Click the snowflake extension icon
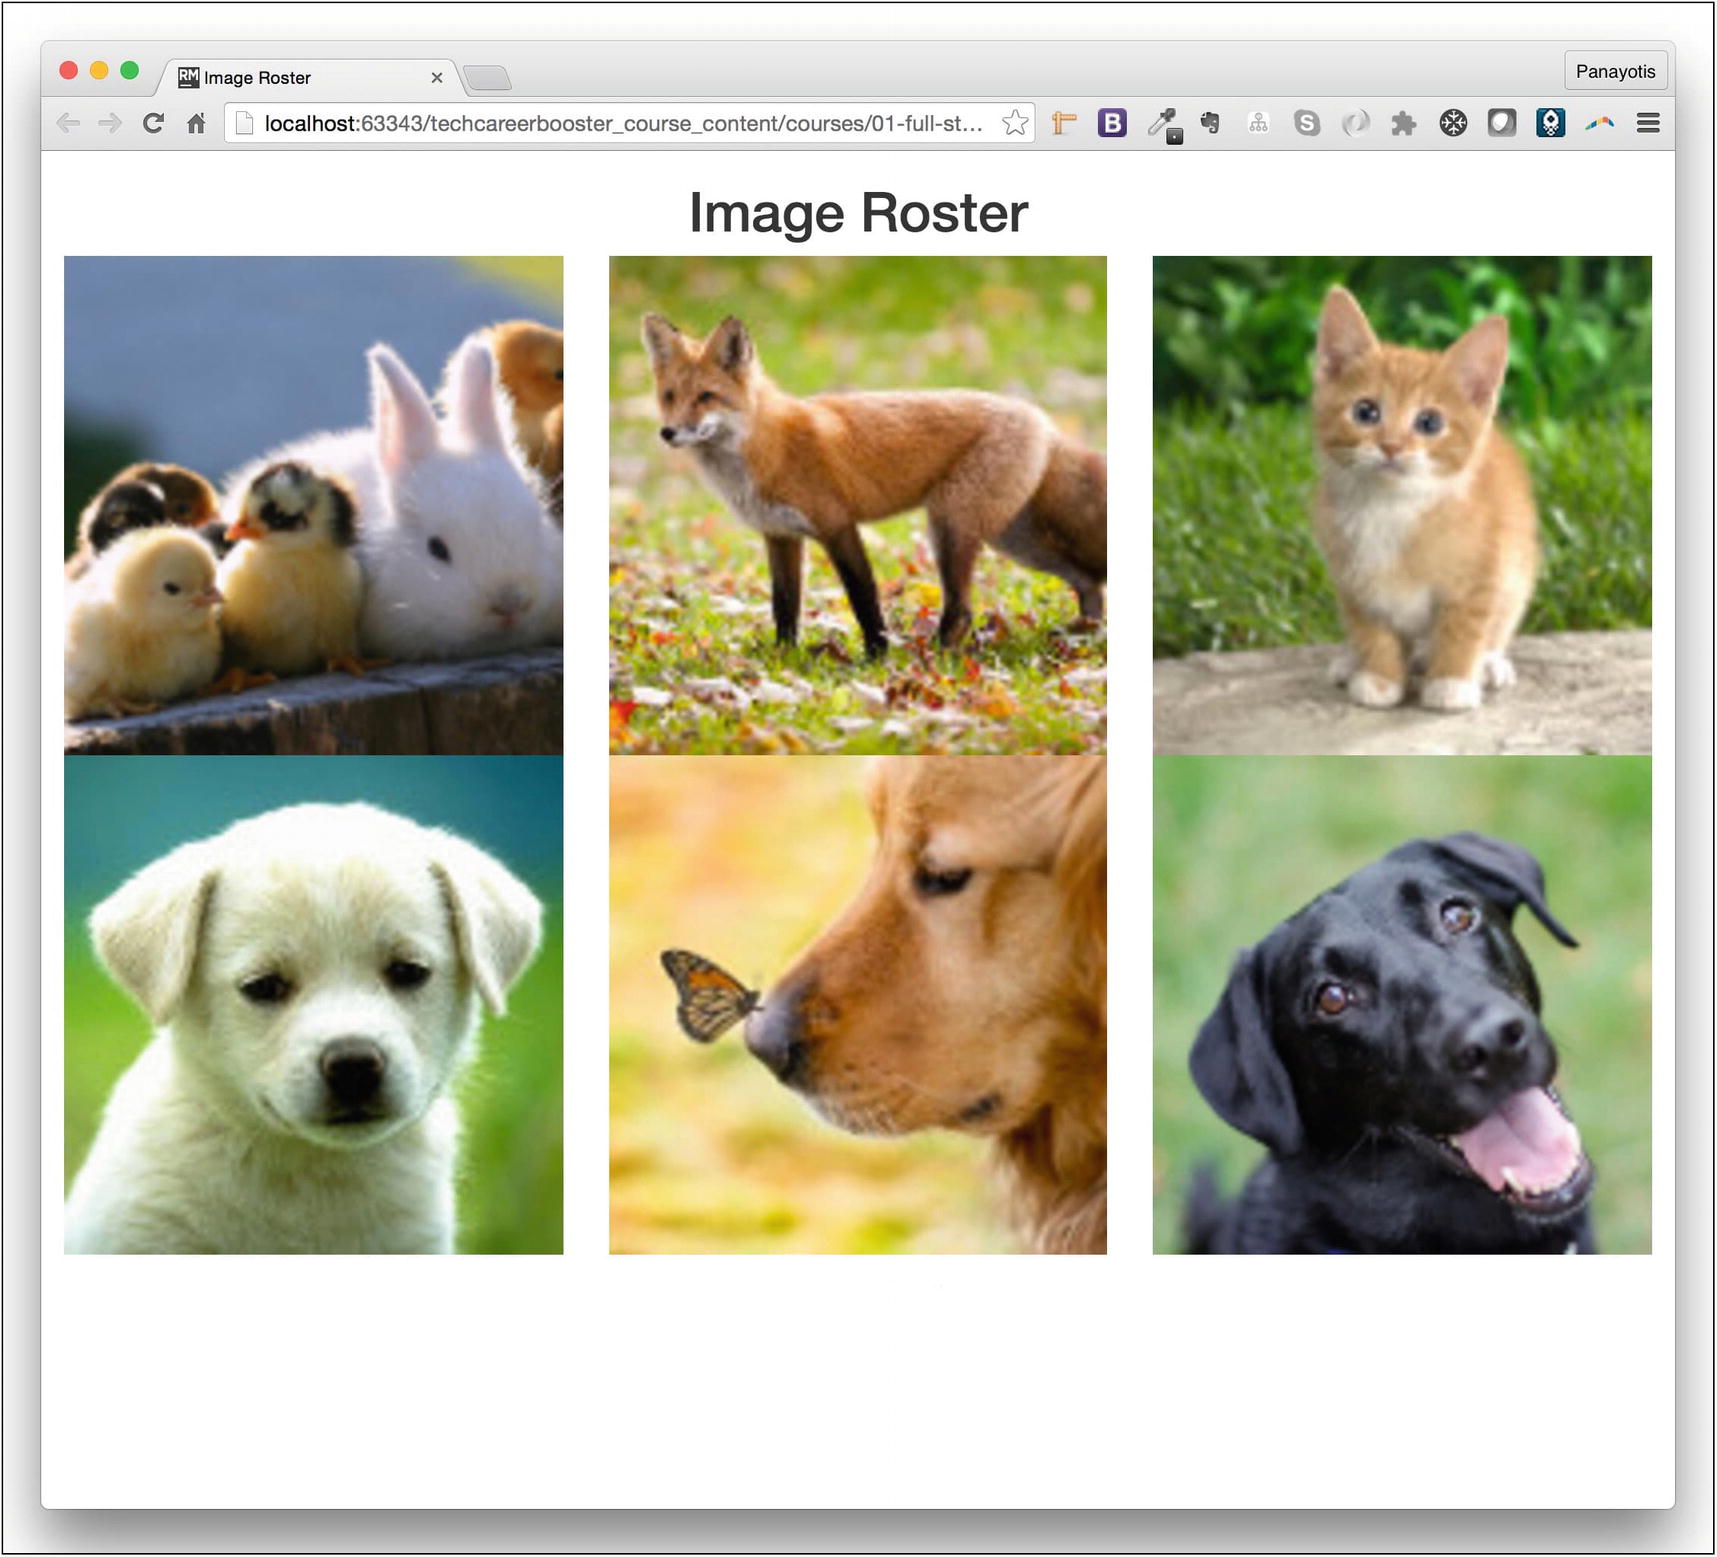This screenshot has height=1557, width=1717. tap(1453, 122)
